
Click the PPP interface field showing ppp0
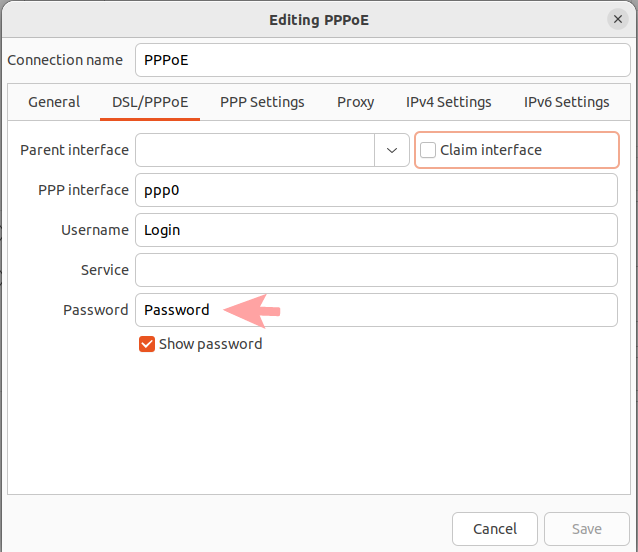click(x=376, y=190)
